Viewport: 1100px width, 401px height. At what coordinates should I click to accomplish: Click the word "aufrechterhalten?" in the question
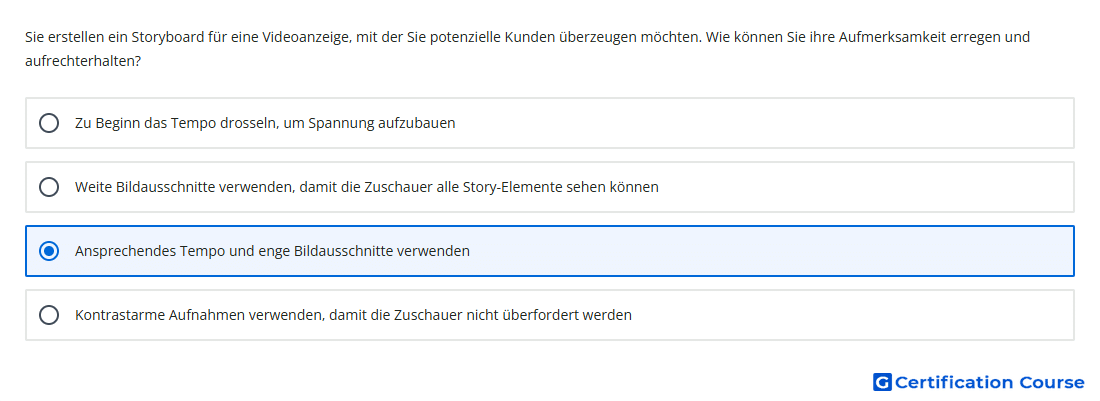click(x=83, y=62)
